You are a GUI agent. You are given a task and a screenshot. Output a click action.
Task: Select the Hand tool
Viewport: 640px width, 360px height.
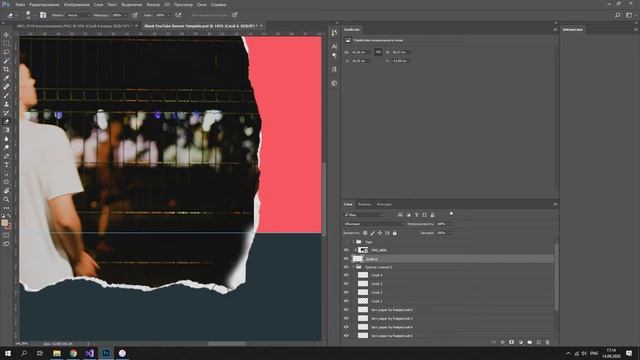[x=6, y=191]
